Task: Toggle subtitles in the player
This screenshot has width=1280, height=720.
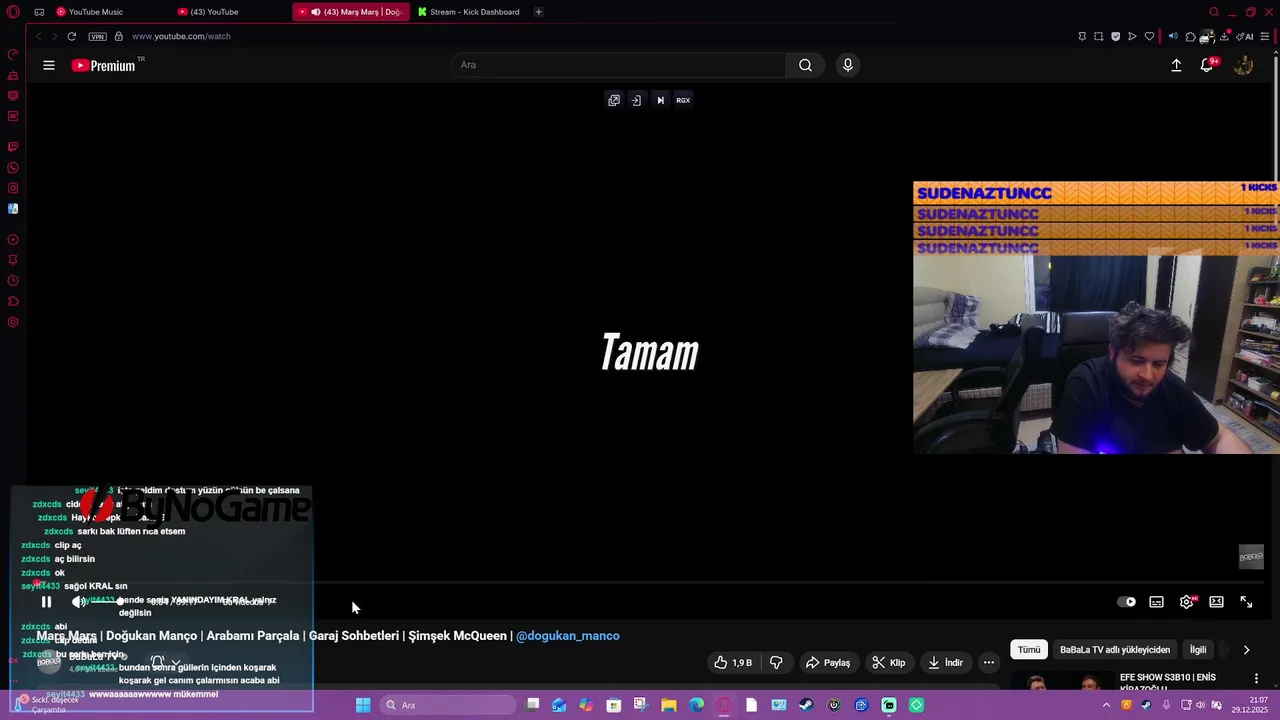Action: click(1156, 602)
